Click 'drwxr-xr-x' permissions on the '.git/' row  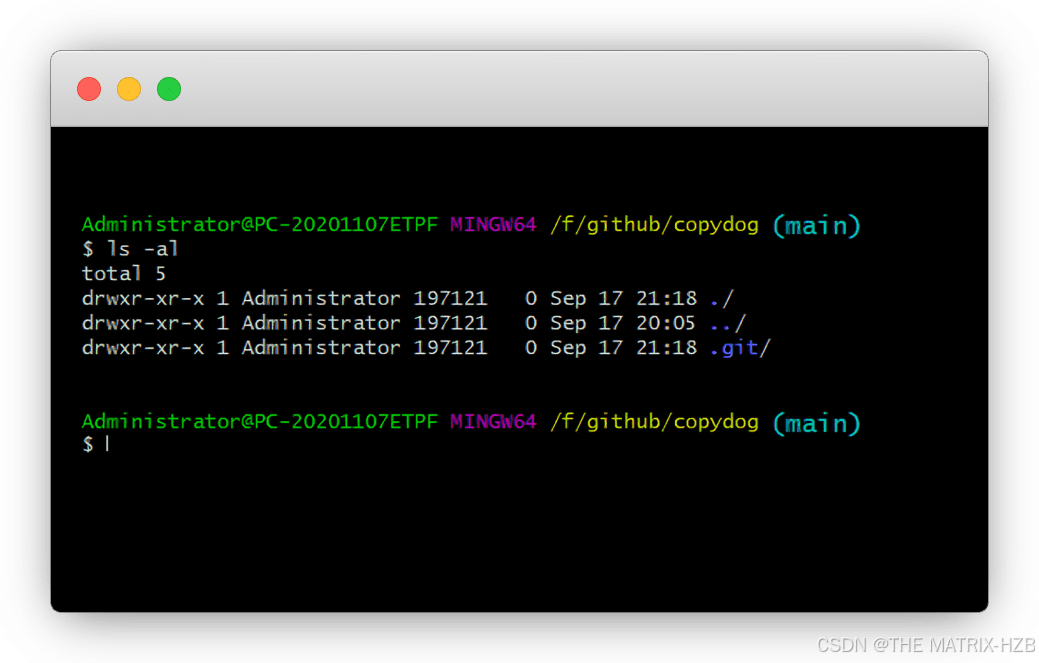(x=143, y=348)
